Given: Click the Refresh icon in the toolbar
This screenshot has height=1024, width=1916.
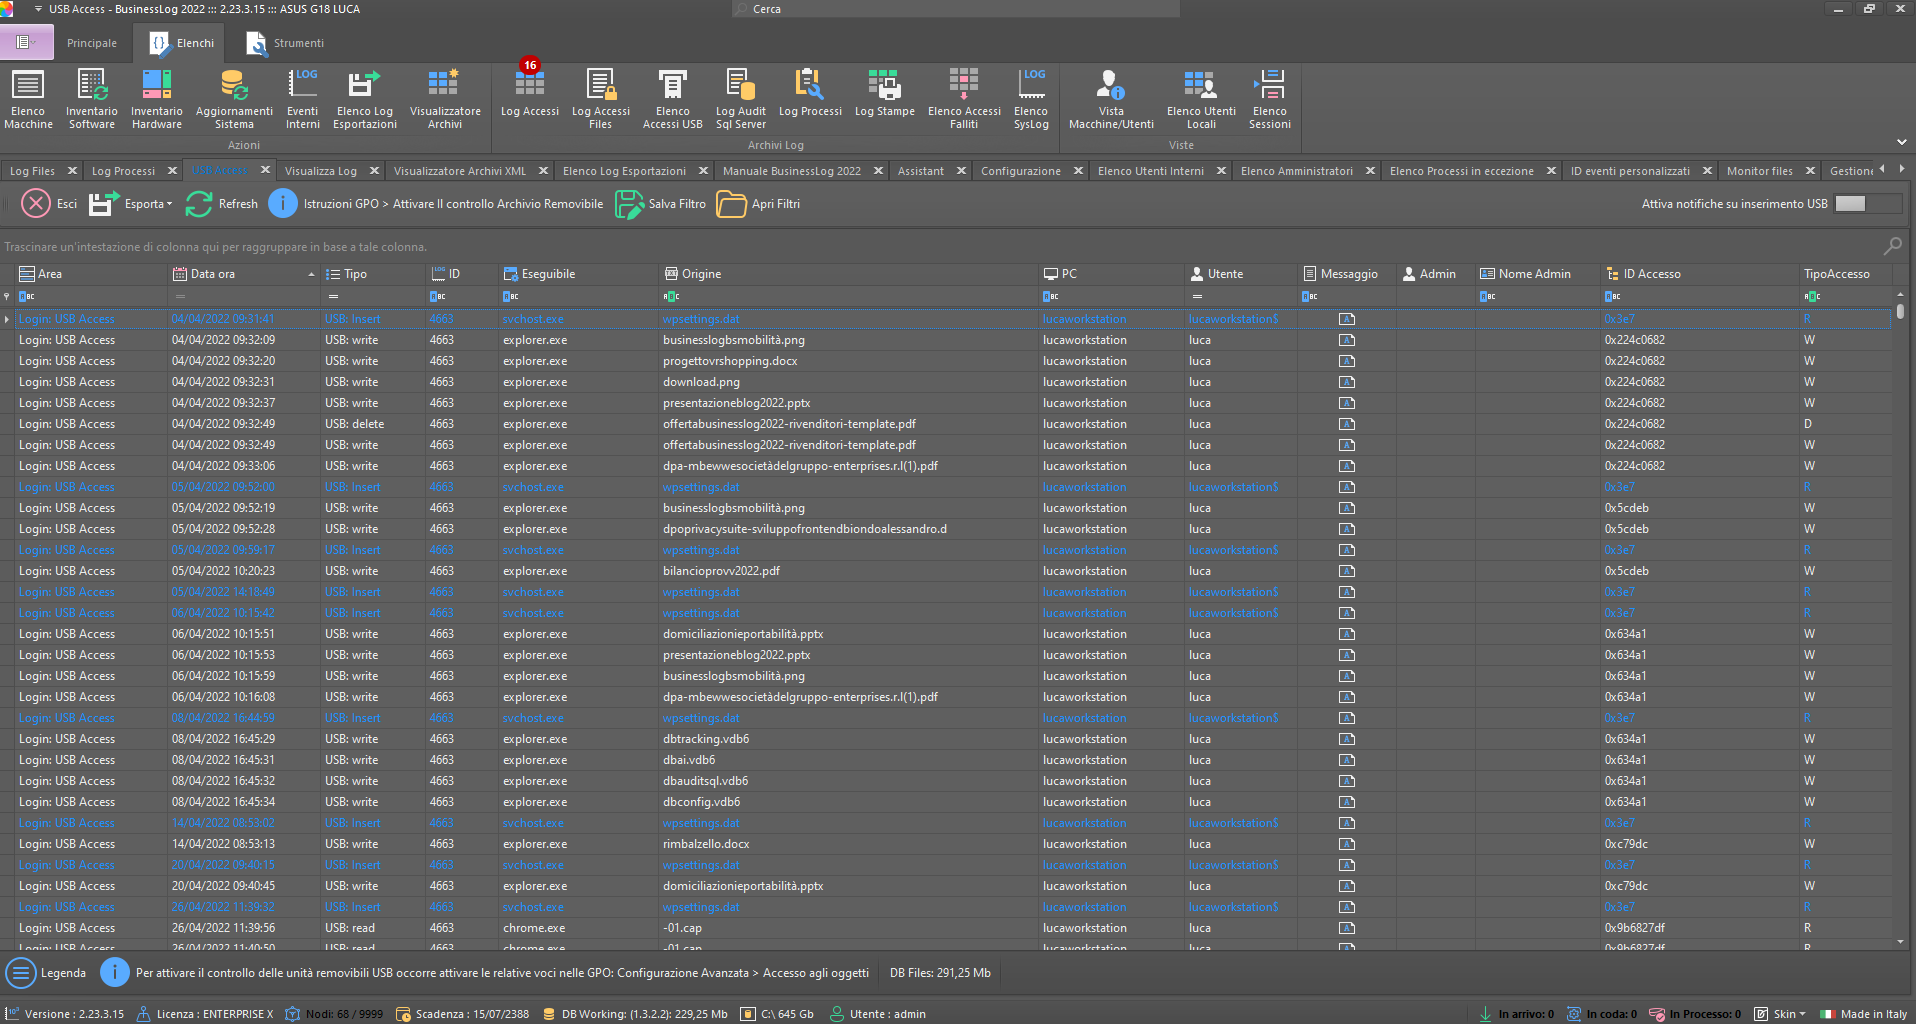Looking at the screenshot, I should (x=199, y=204).
